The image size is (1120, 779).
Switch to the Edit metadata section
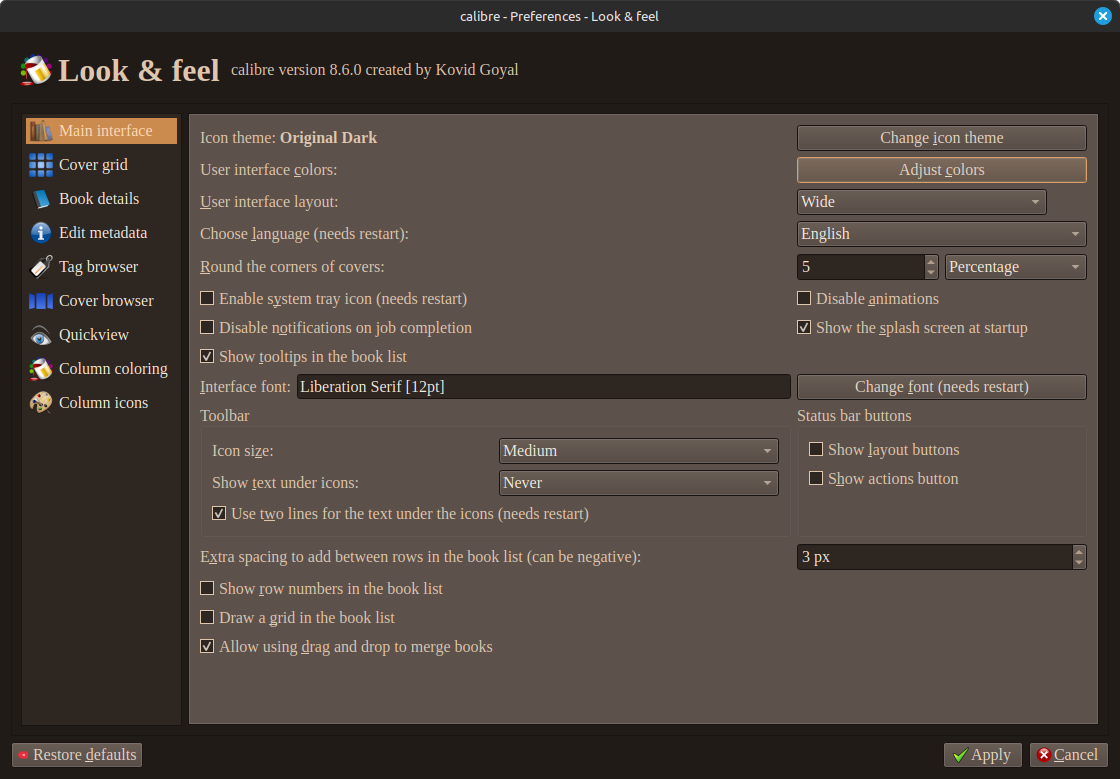click(101, 233)
